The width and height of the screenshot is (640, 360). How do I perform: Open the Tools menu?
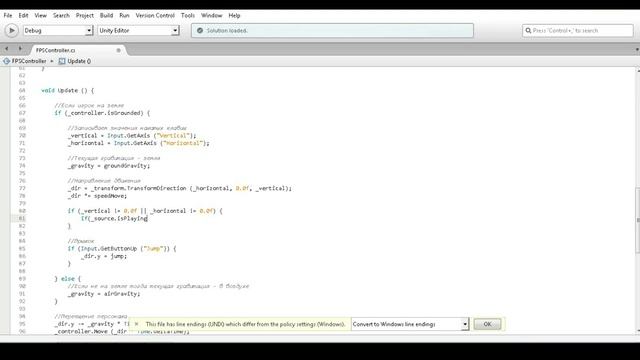tap(188, 16)
